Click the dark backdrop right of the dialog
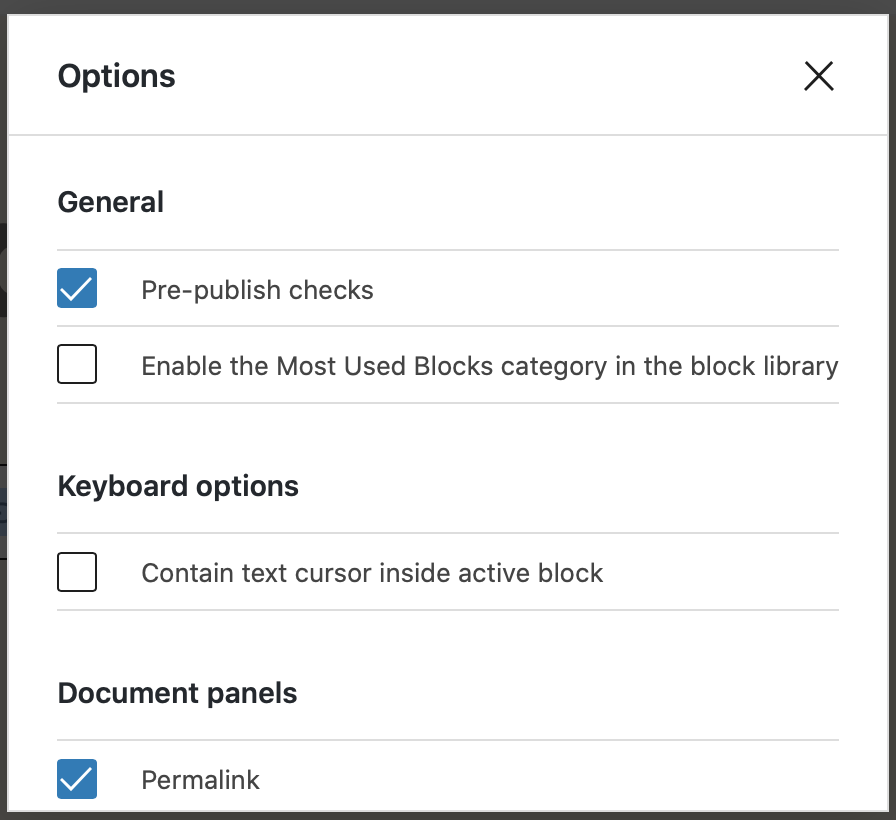 click(x=891, y=400)
